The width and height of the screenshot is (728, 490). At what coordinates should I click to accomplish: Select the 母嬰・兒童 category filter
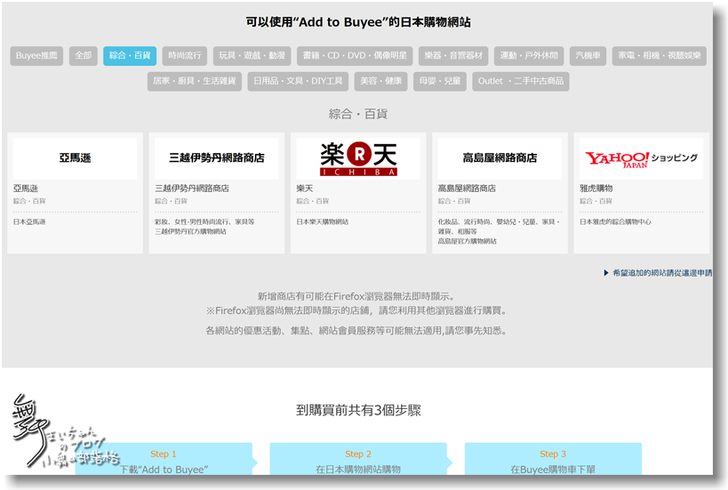440,81
